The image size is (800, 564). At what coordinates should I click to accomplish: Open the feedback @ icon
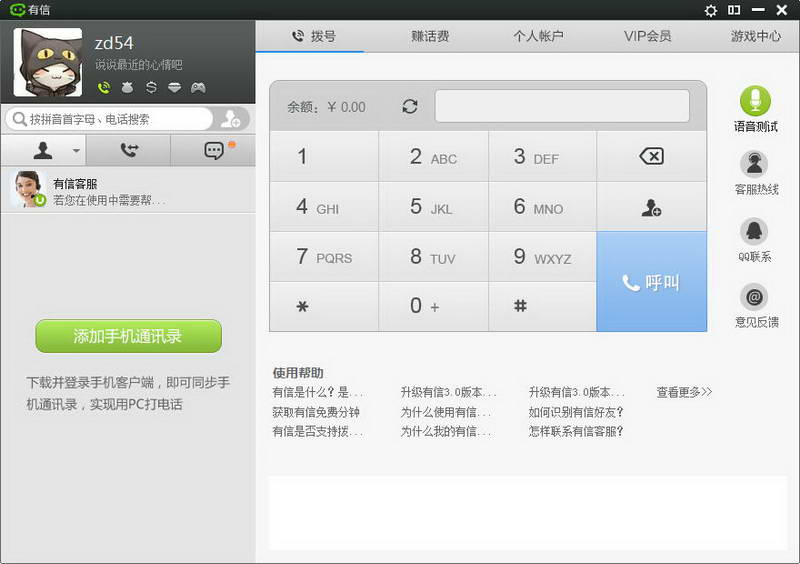[x=755, y=297]
